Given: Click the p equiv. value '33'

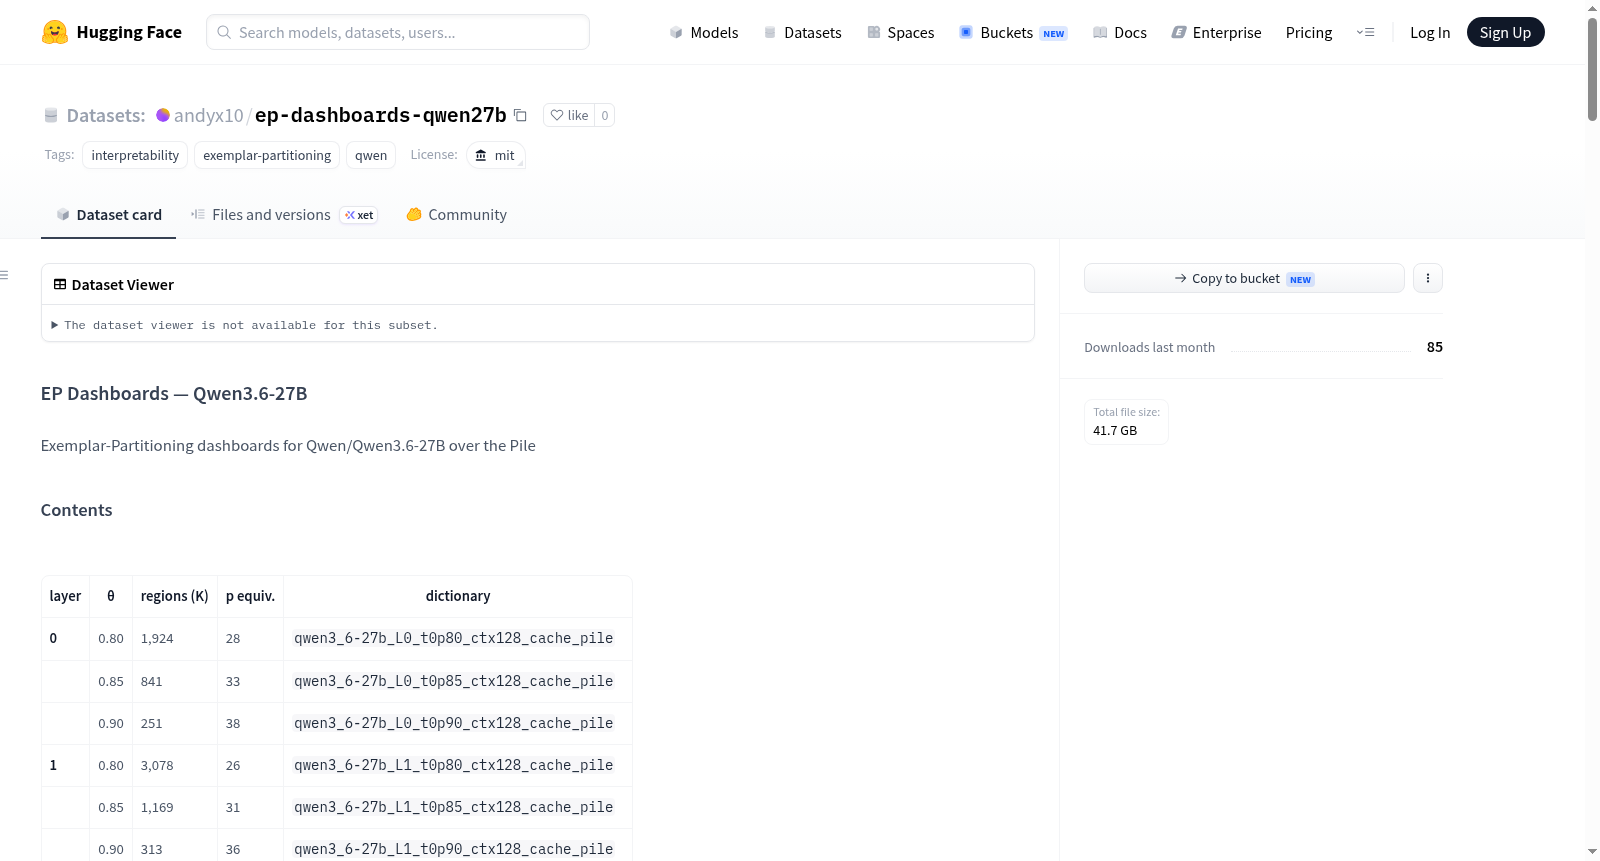Looking at the screenshot, I should coord(233,681).
